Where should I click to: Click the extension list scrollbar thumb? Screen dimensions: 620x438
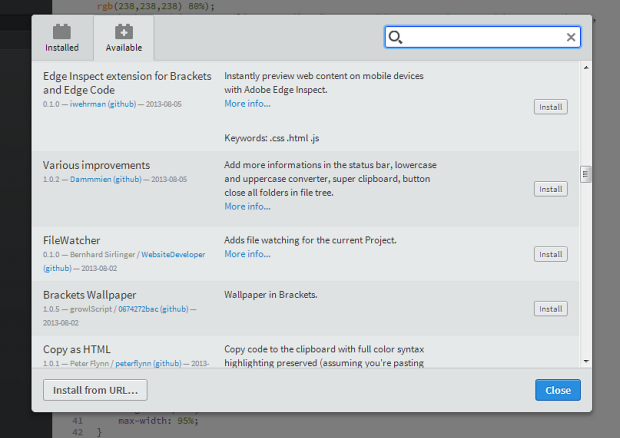click(x=585, y=174)
